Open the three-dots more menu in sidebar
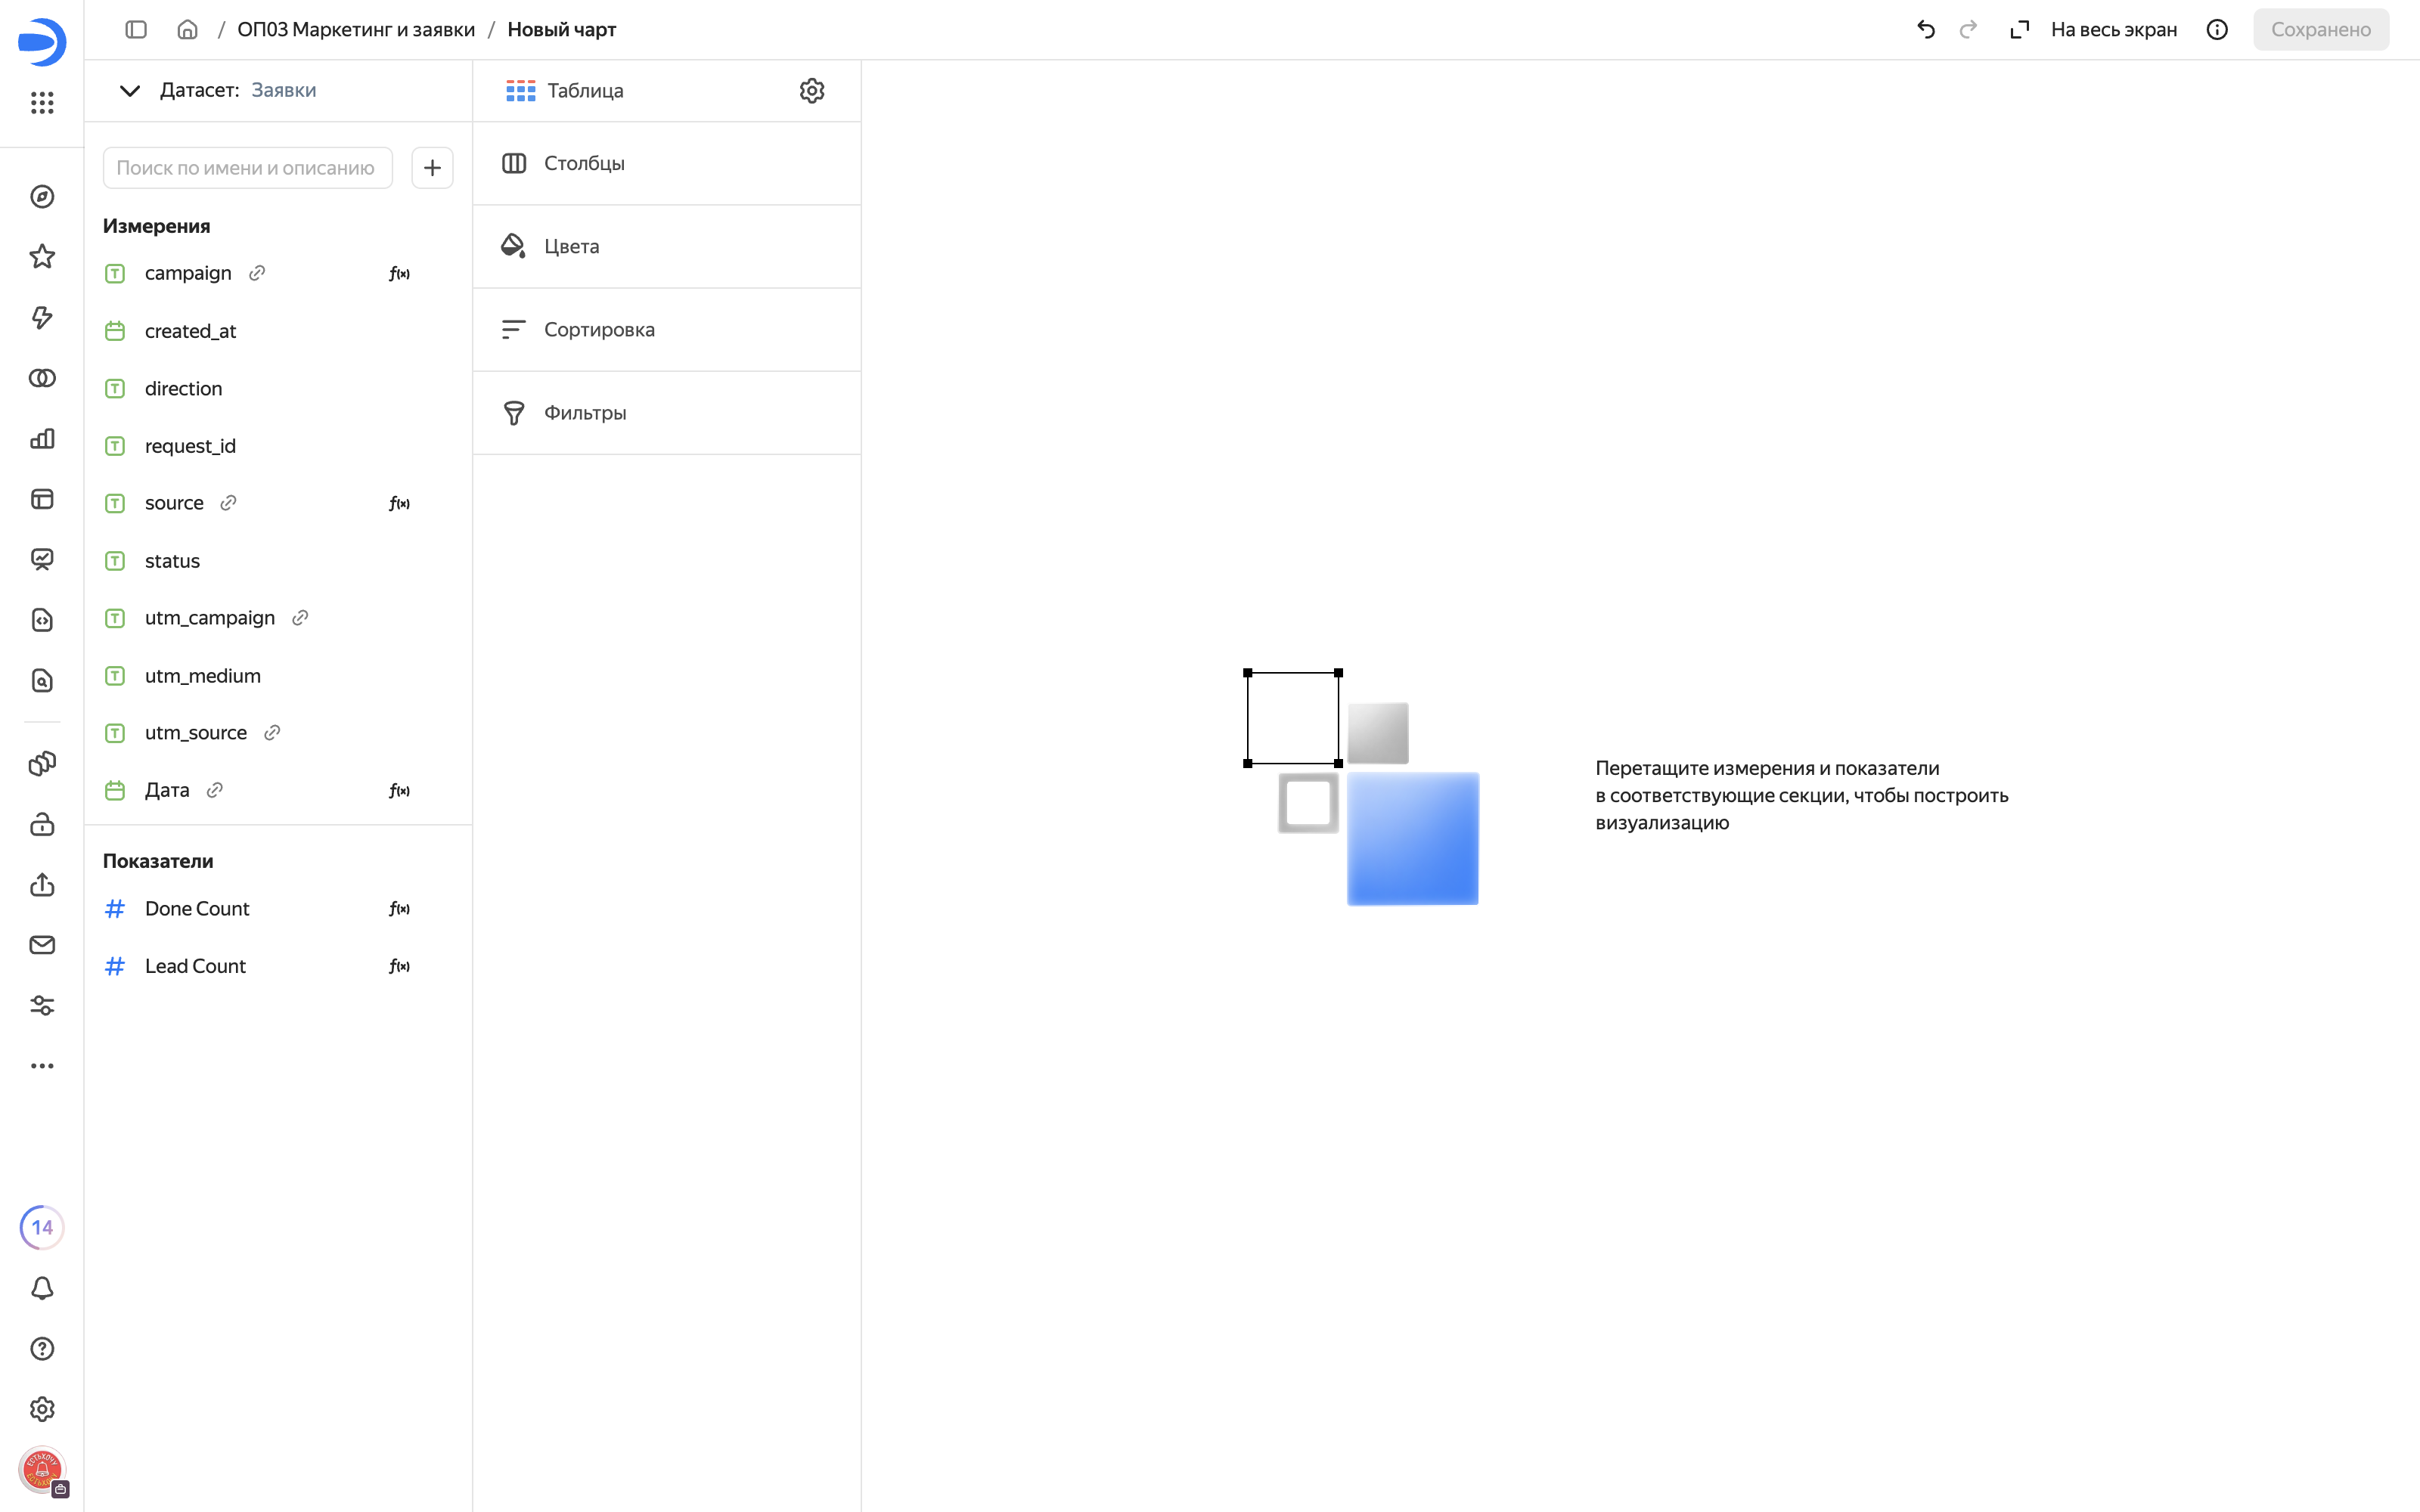2420x1512 pixels. (42, 1066)
